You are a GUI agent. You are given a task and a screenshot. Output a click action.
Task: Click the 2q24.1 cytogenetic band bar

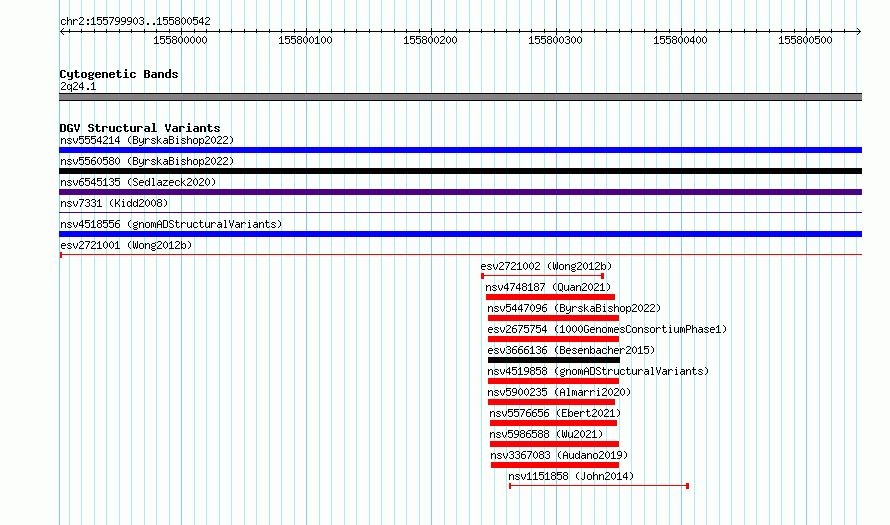pos(460,97)
